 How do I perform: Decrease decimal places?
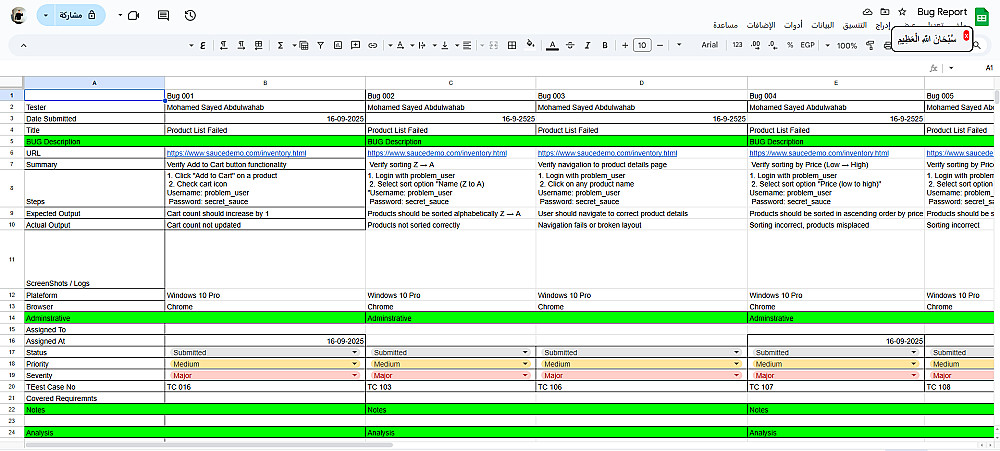pyautogui.click(x=773, y=45)
